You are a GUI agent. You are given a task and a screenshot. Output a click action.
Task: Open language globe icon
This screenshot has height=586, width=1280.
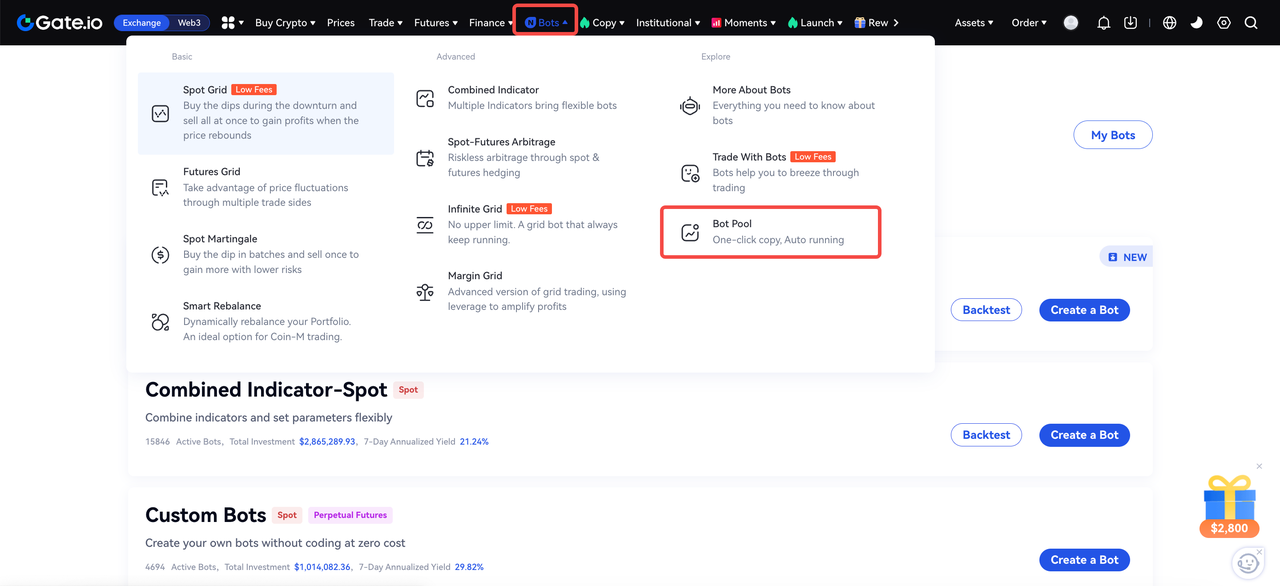point(1169,23)
